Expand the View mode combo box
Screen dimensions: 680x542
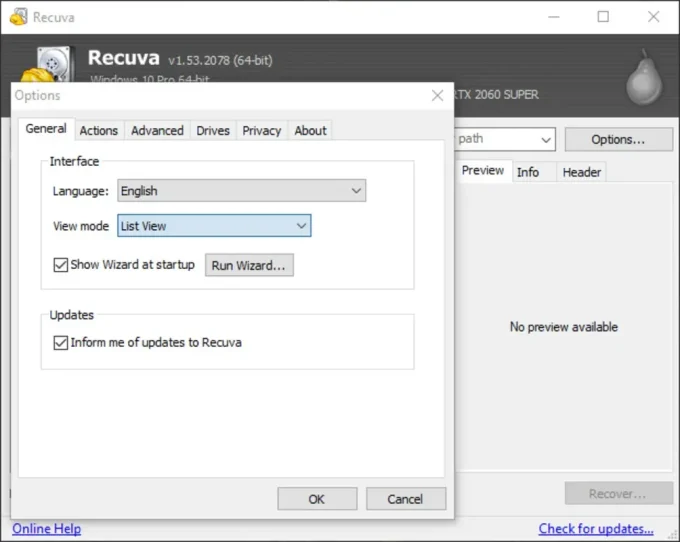(214, 226)
